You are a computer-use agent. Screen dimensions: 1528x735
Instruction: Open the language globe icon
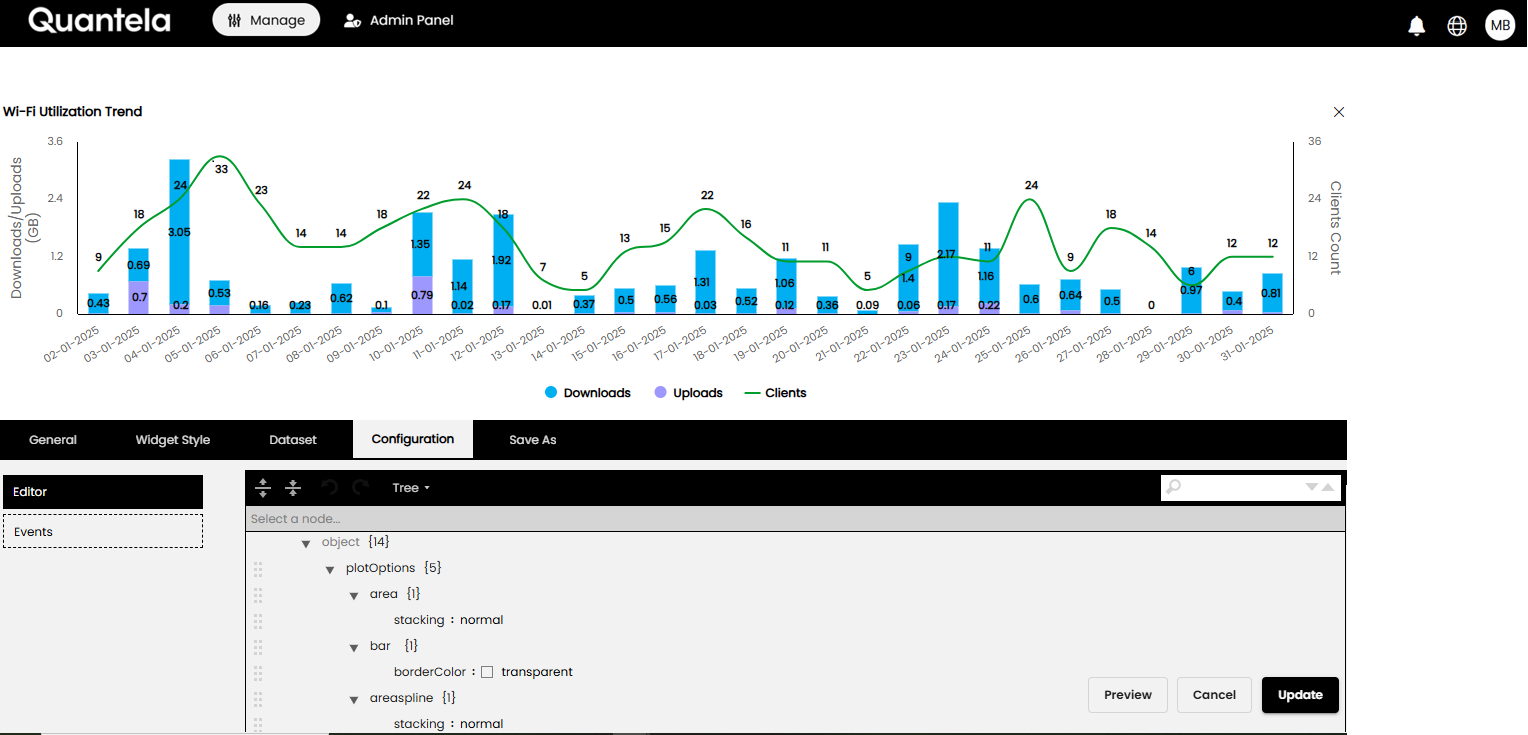[1457, 26]
